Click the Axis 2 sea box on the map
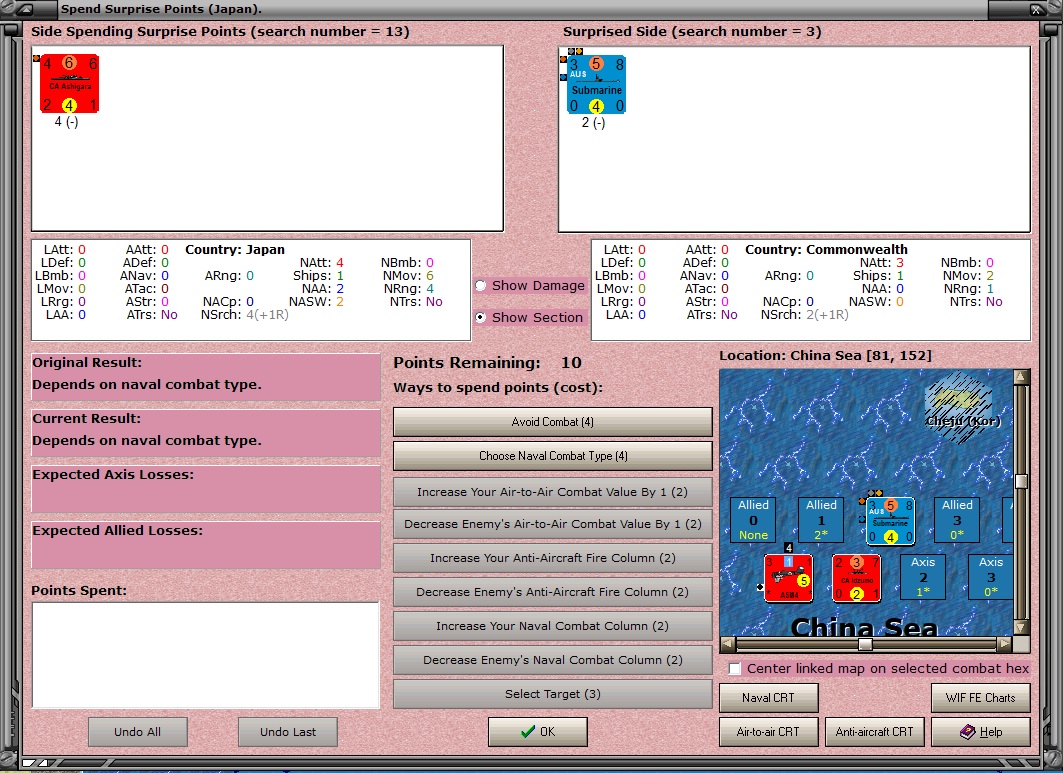The image size is (1063, 773). coord(923,577)
